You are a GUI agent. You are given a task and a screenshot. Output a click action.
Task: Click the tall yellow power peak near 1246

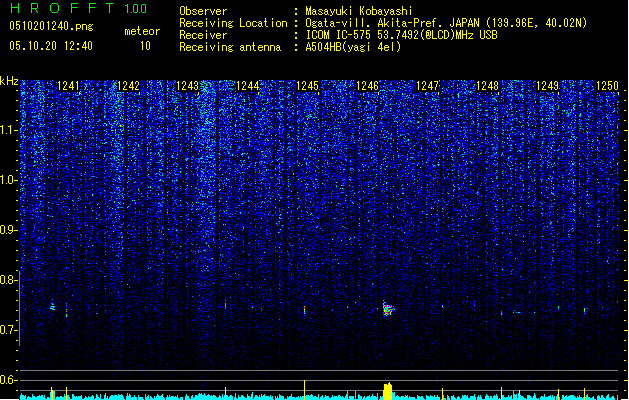388,391
